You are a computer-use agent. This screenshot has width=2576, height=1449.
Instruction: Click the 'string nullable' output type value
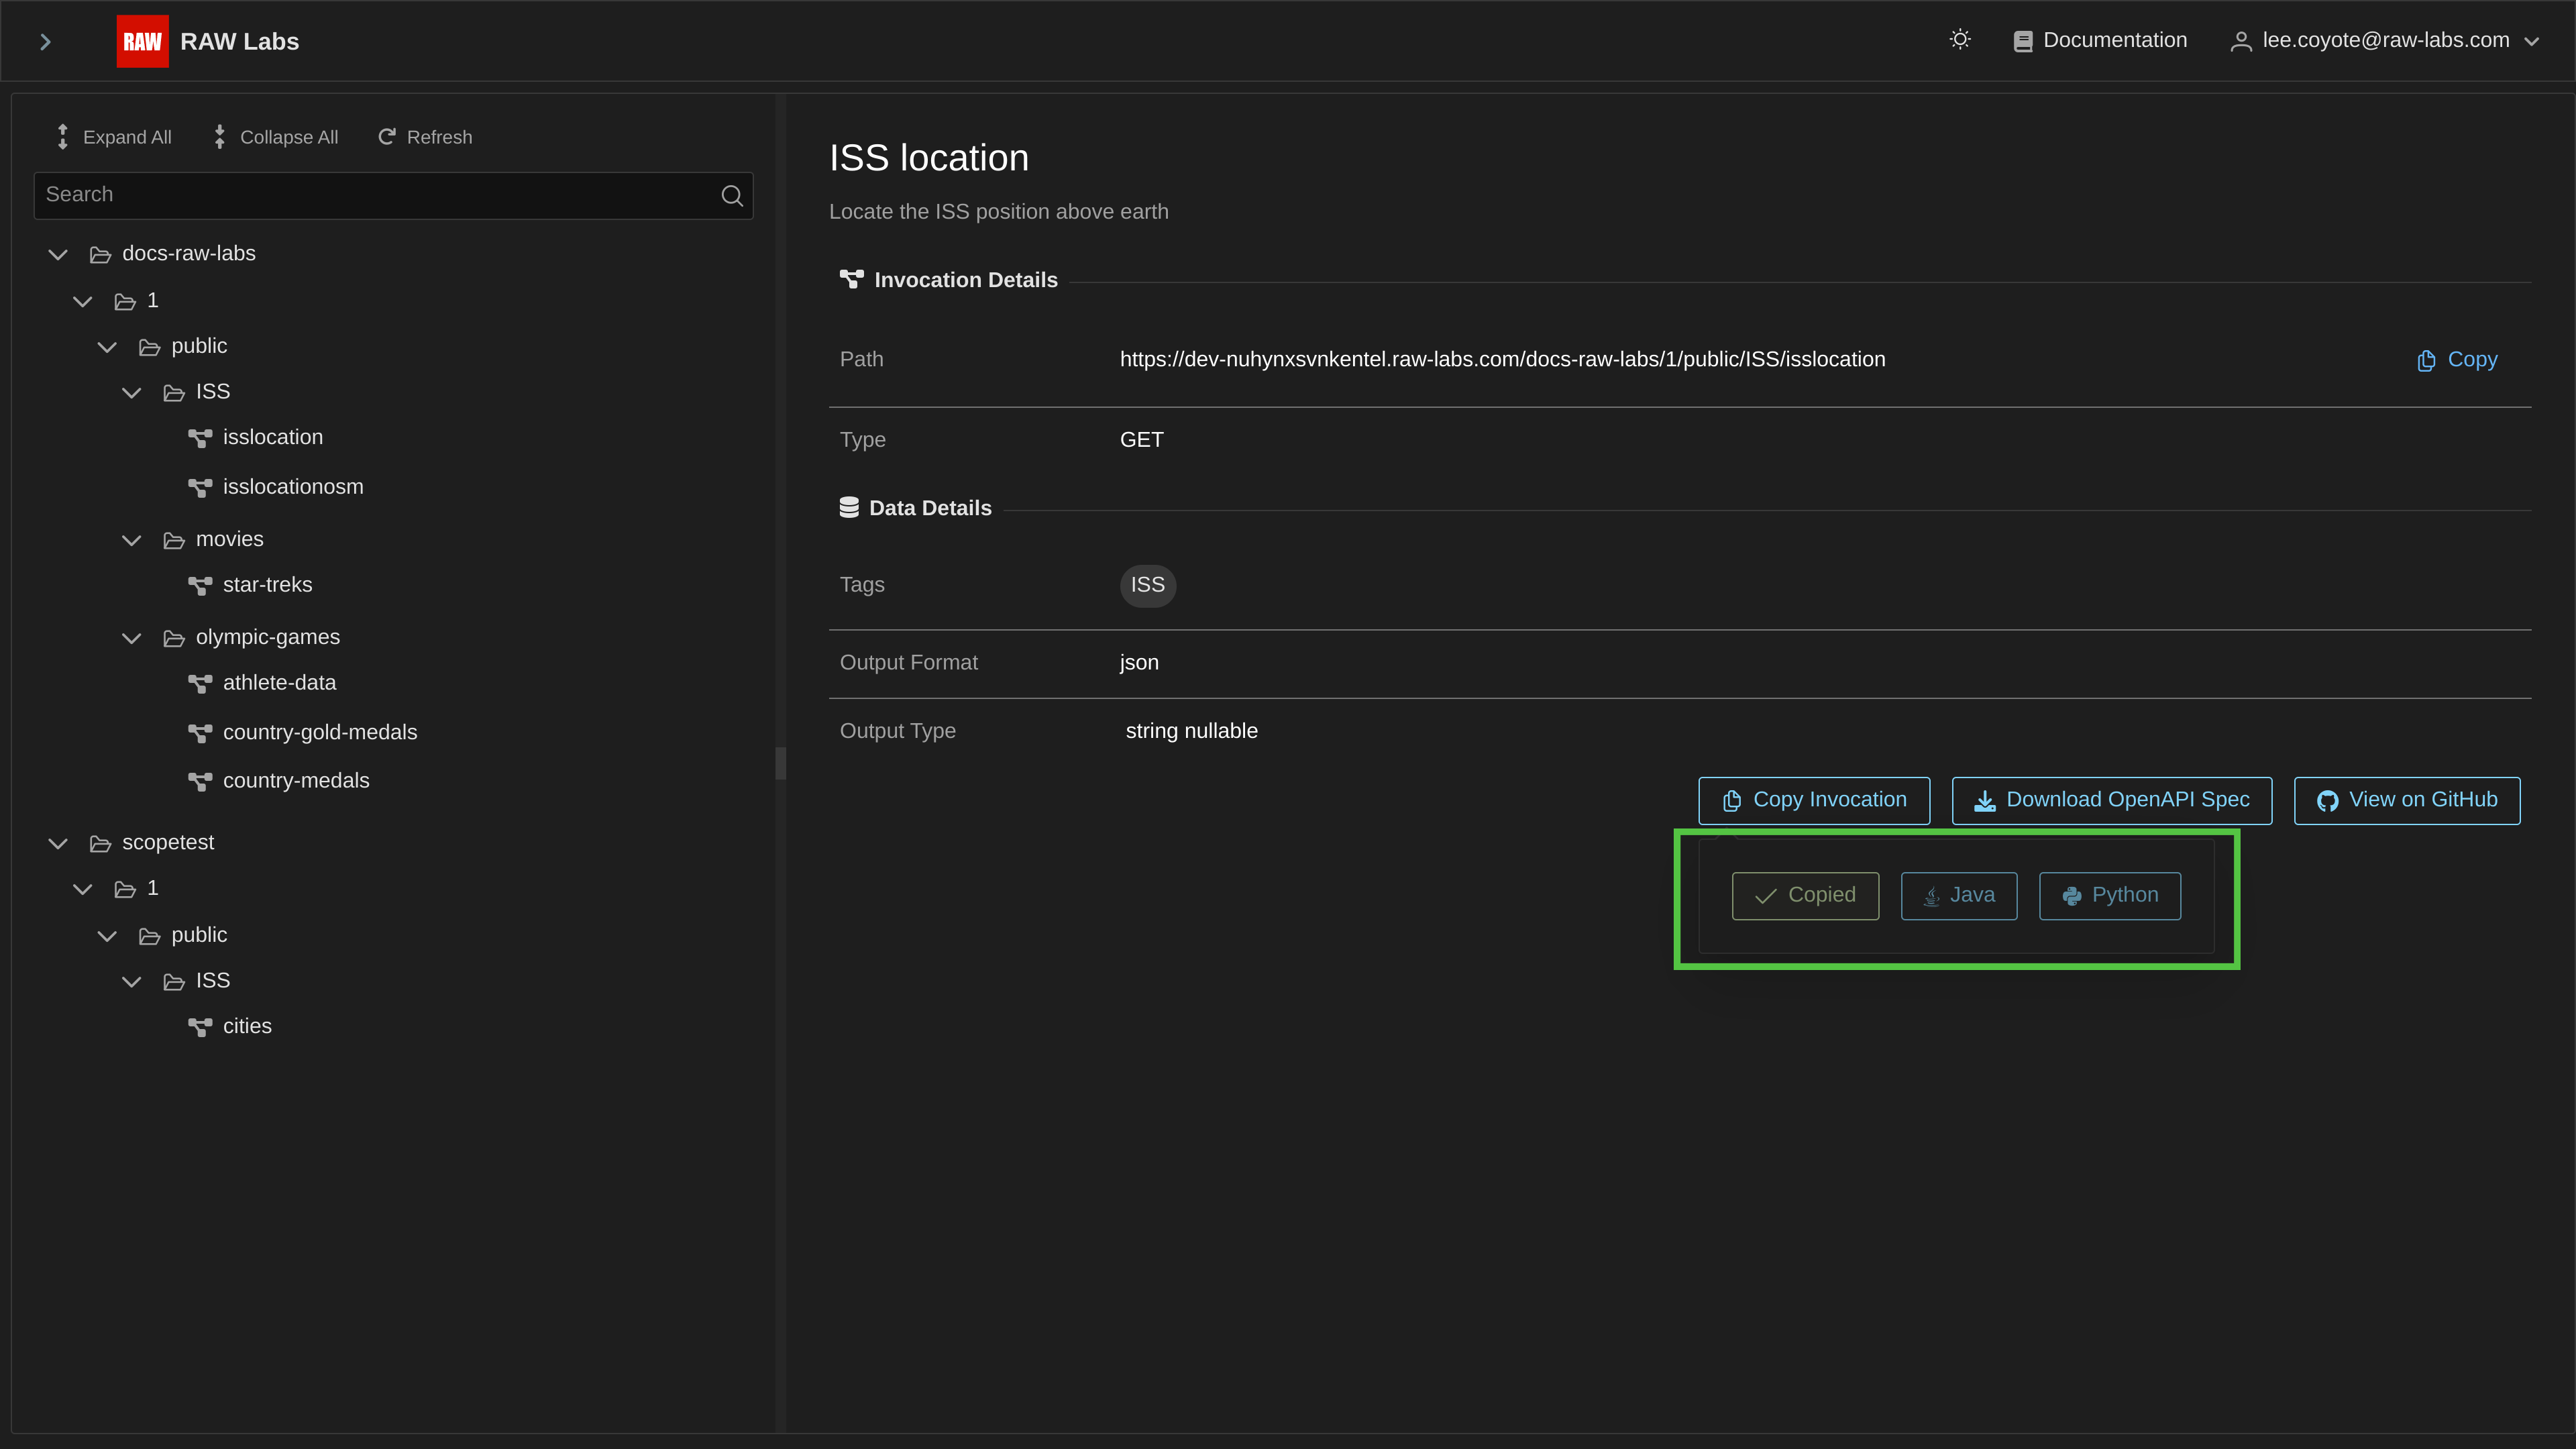click(1191, 731)
